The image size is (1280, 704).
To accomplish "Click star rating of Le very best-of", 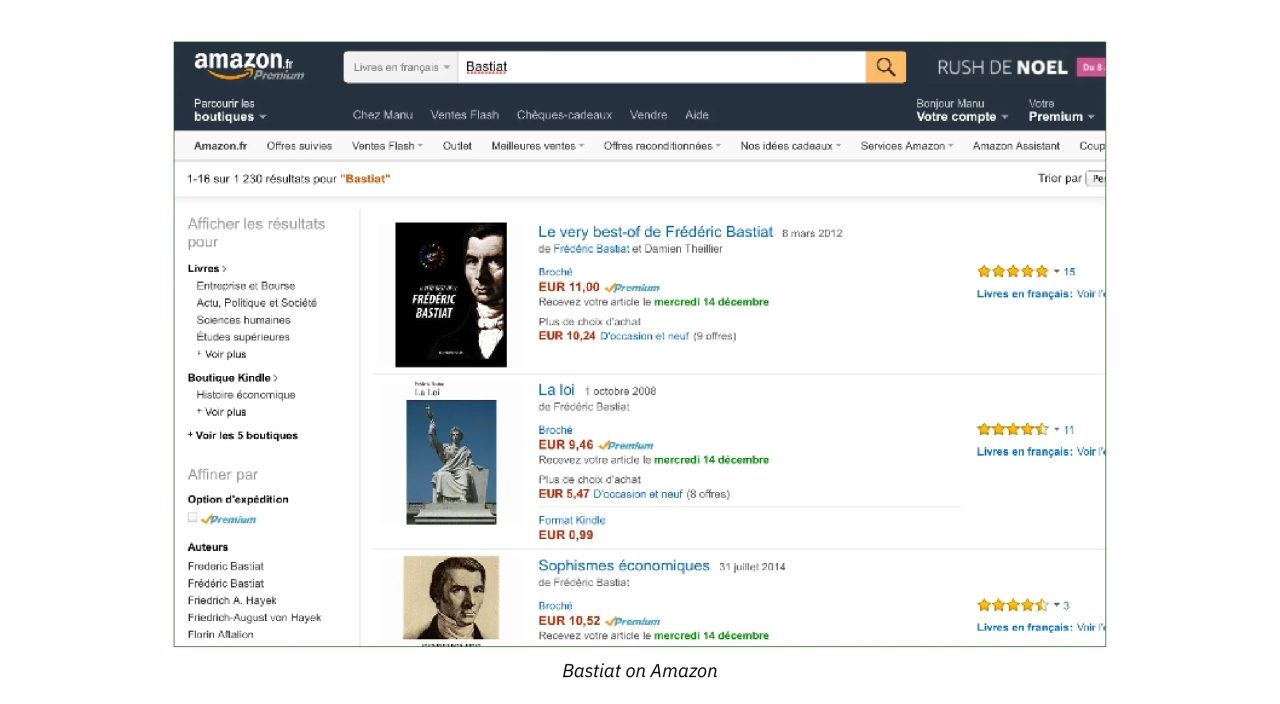I will tap(1012, 271).
